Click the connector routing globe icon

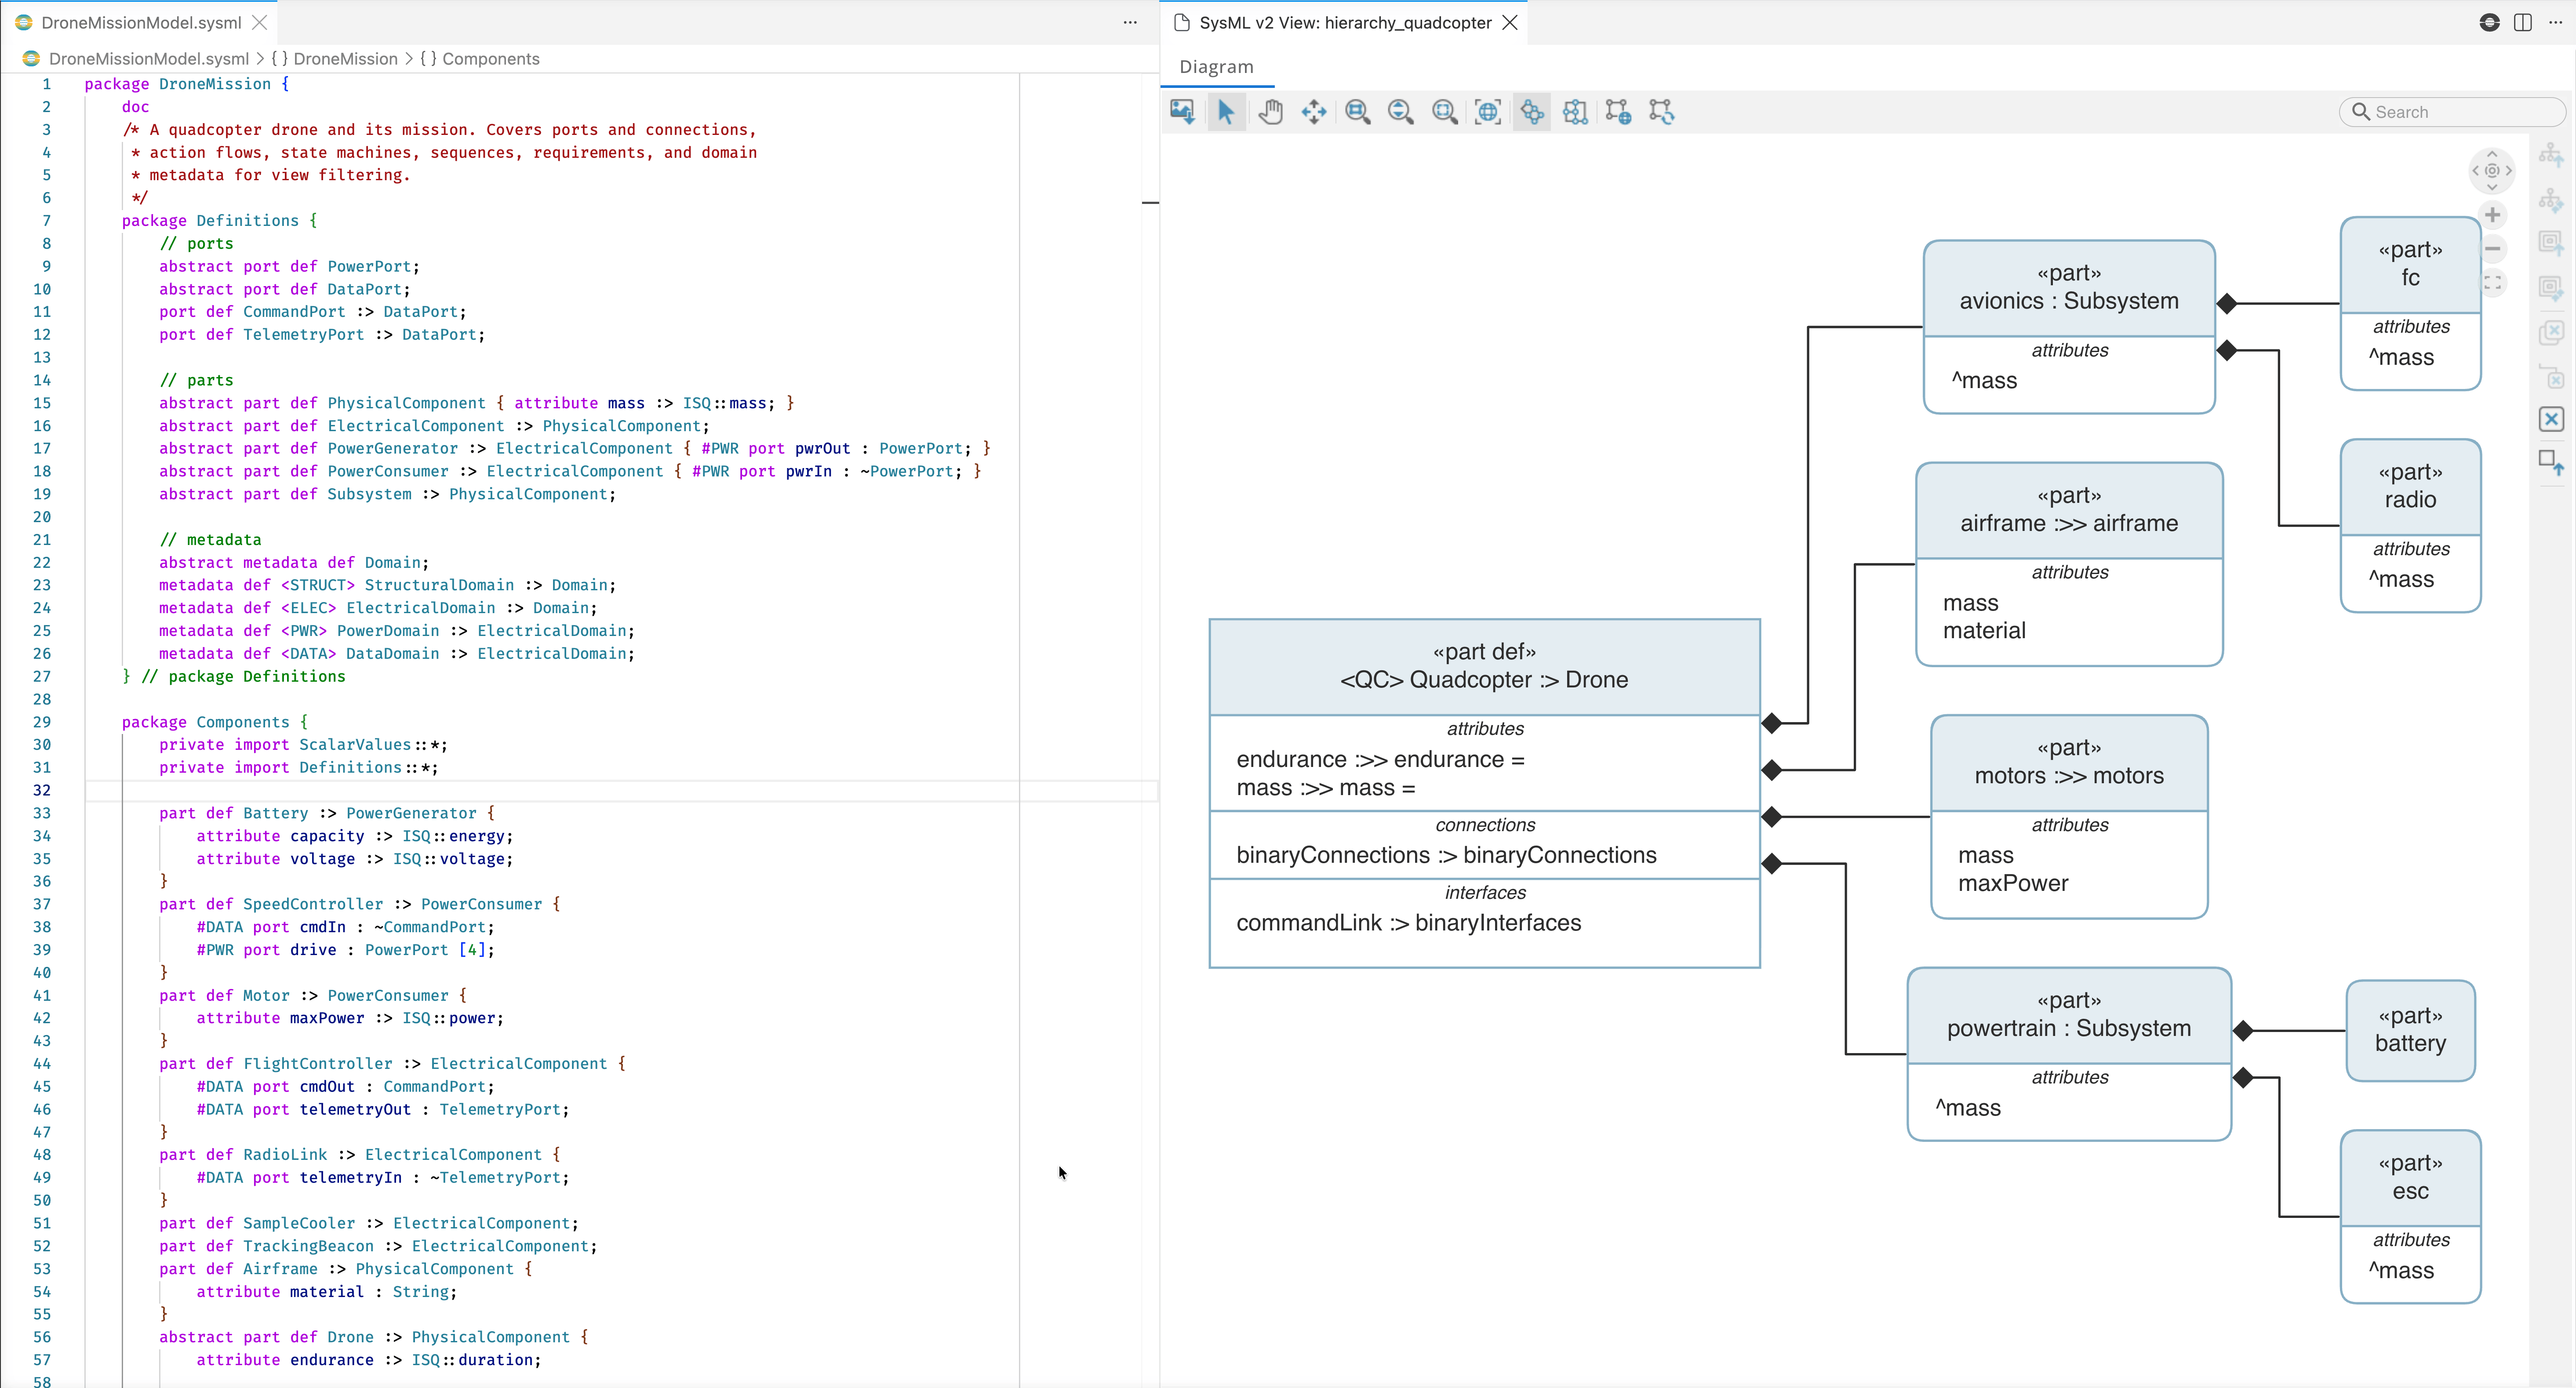click(1619, 112)
